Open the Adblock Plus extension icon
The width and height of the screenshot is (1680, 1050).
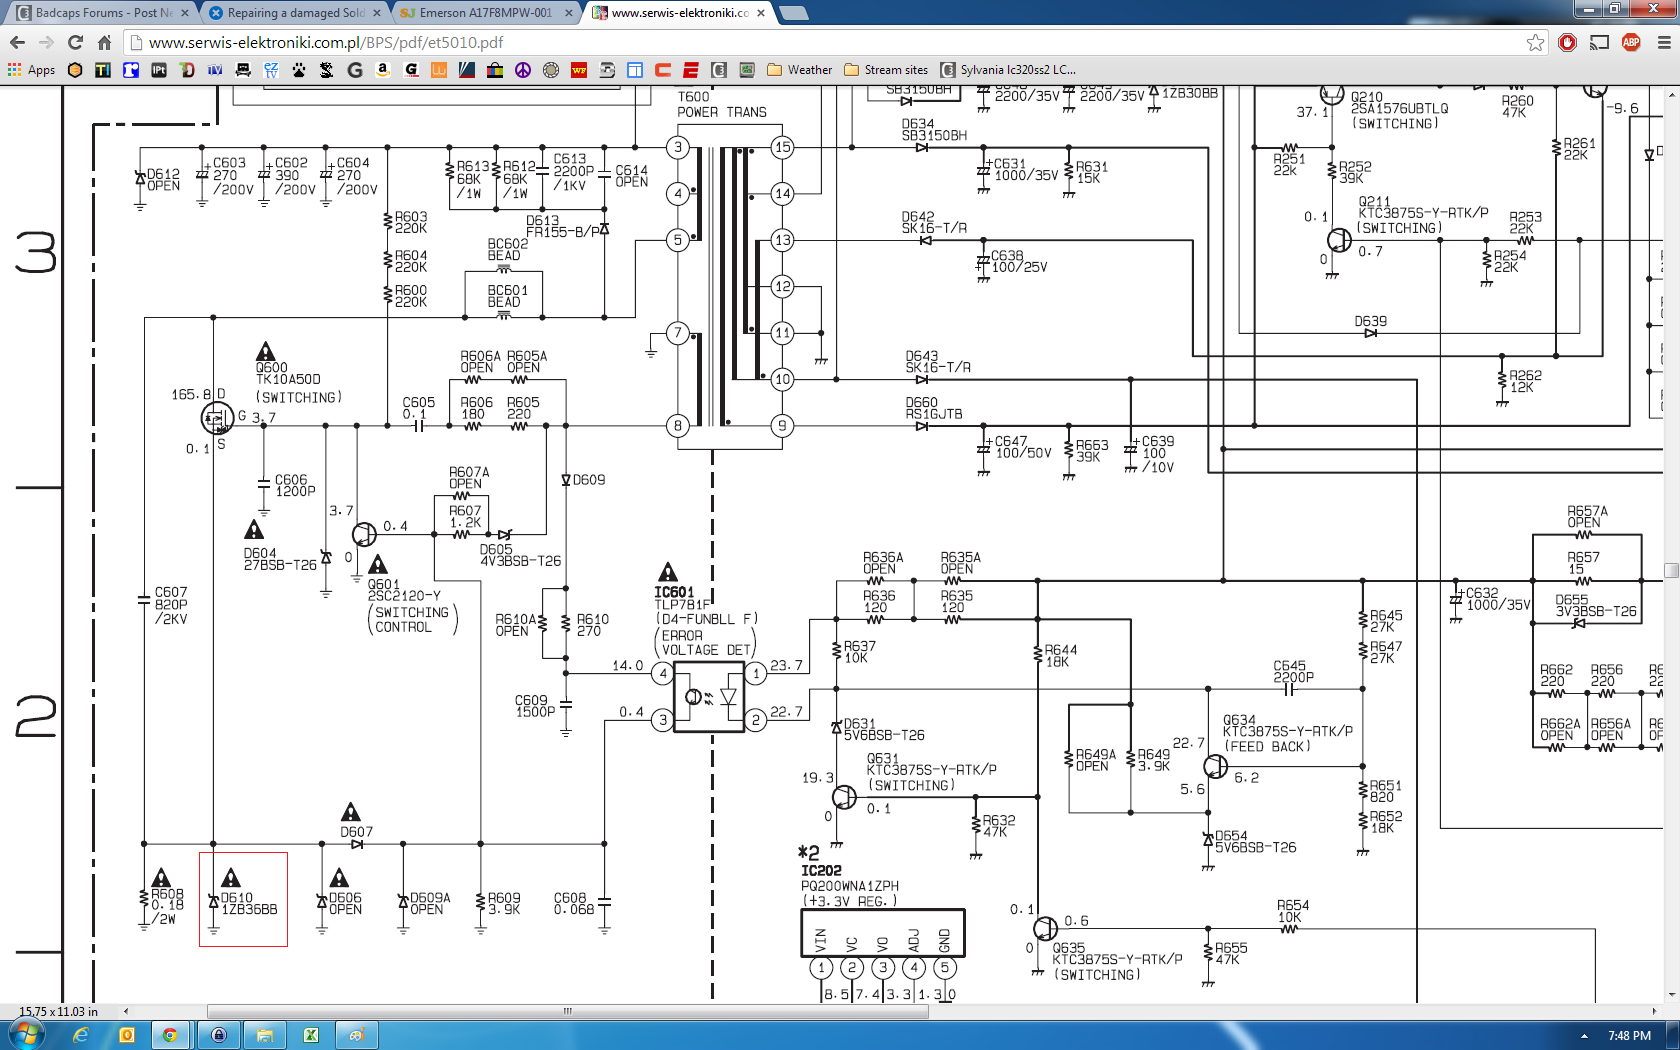pos(1631,42)
